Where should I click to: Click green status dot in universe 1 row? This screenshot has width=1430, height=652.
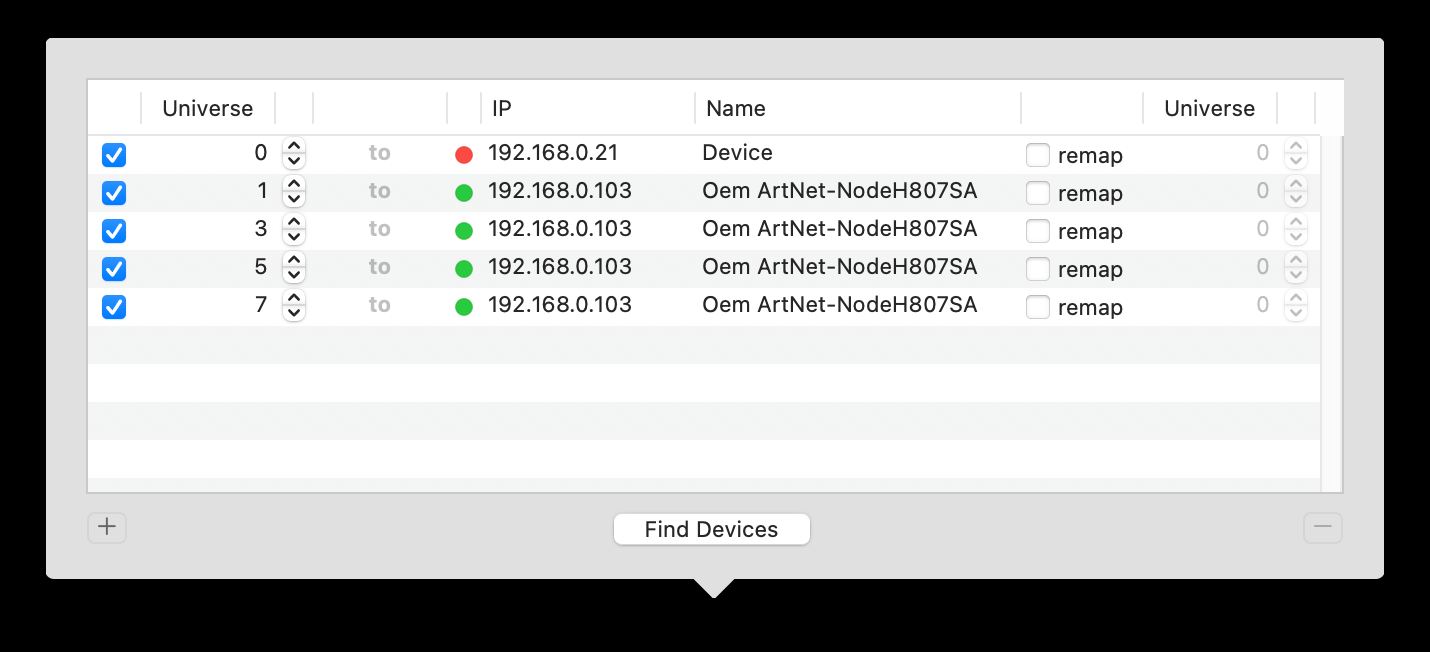(464, 193)
